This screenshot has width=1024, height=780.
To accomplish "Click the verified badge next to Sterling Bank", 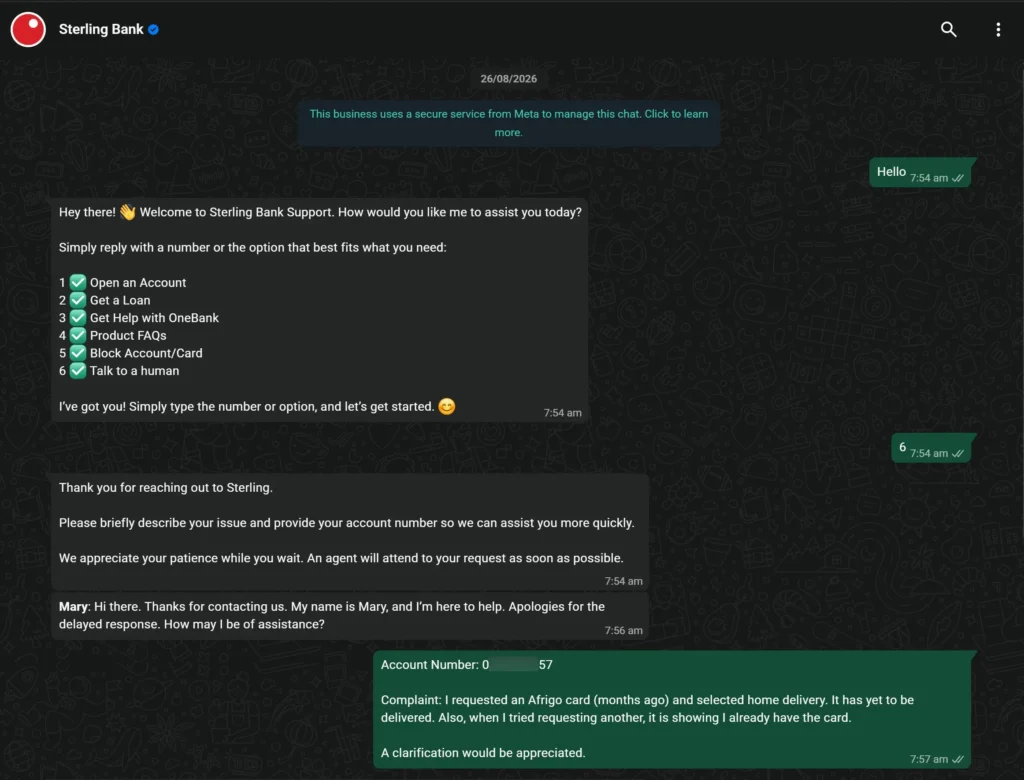I will (153, 29).
